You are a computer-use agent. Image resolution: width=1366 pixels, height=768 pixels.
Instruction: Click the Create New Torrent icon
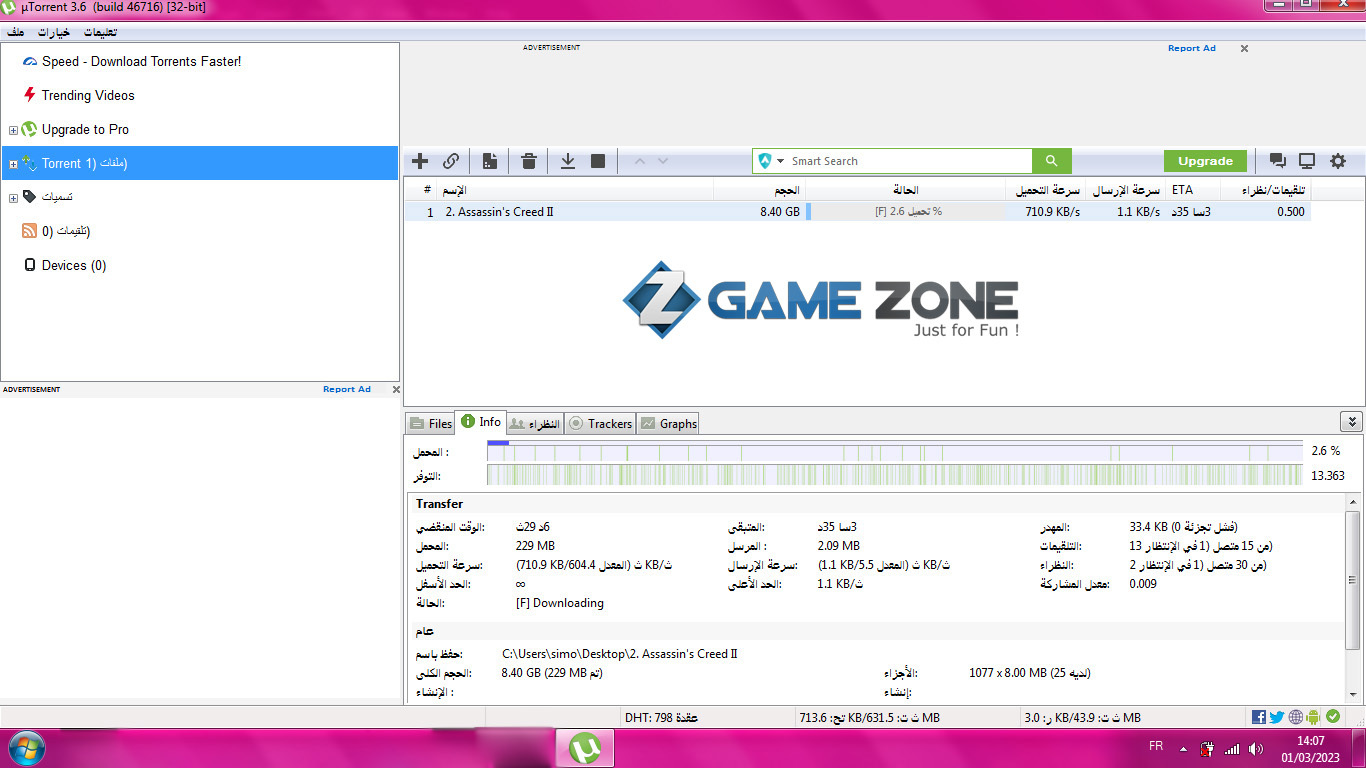[490, 161]
